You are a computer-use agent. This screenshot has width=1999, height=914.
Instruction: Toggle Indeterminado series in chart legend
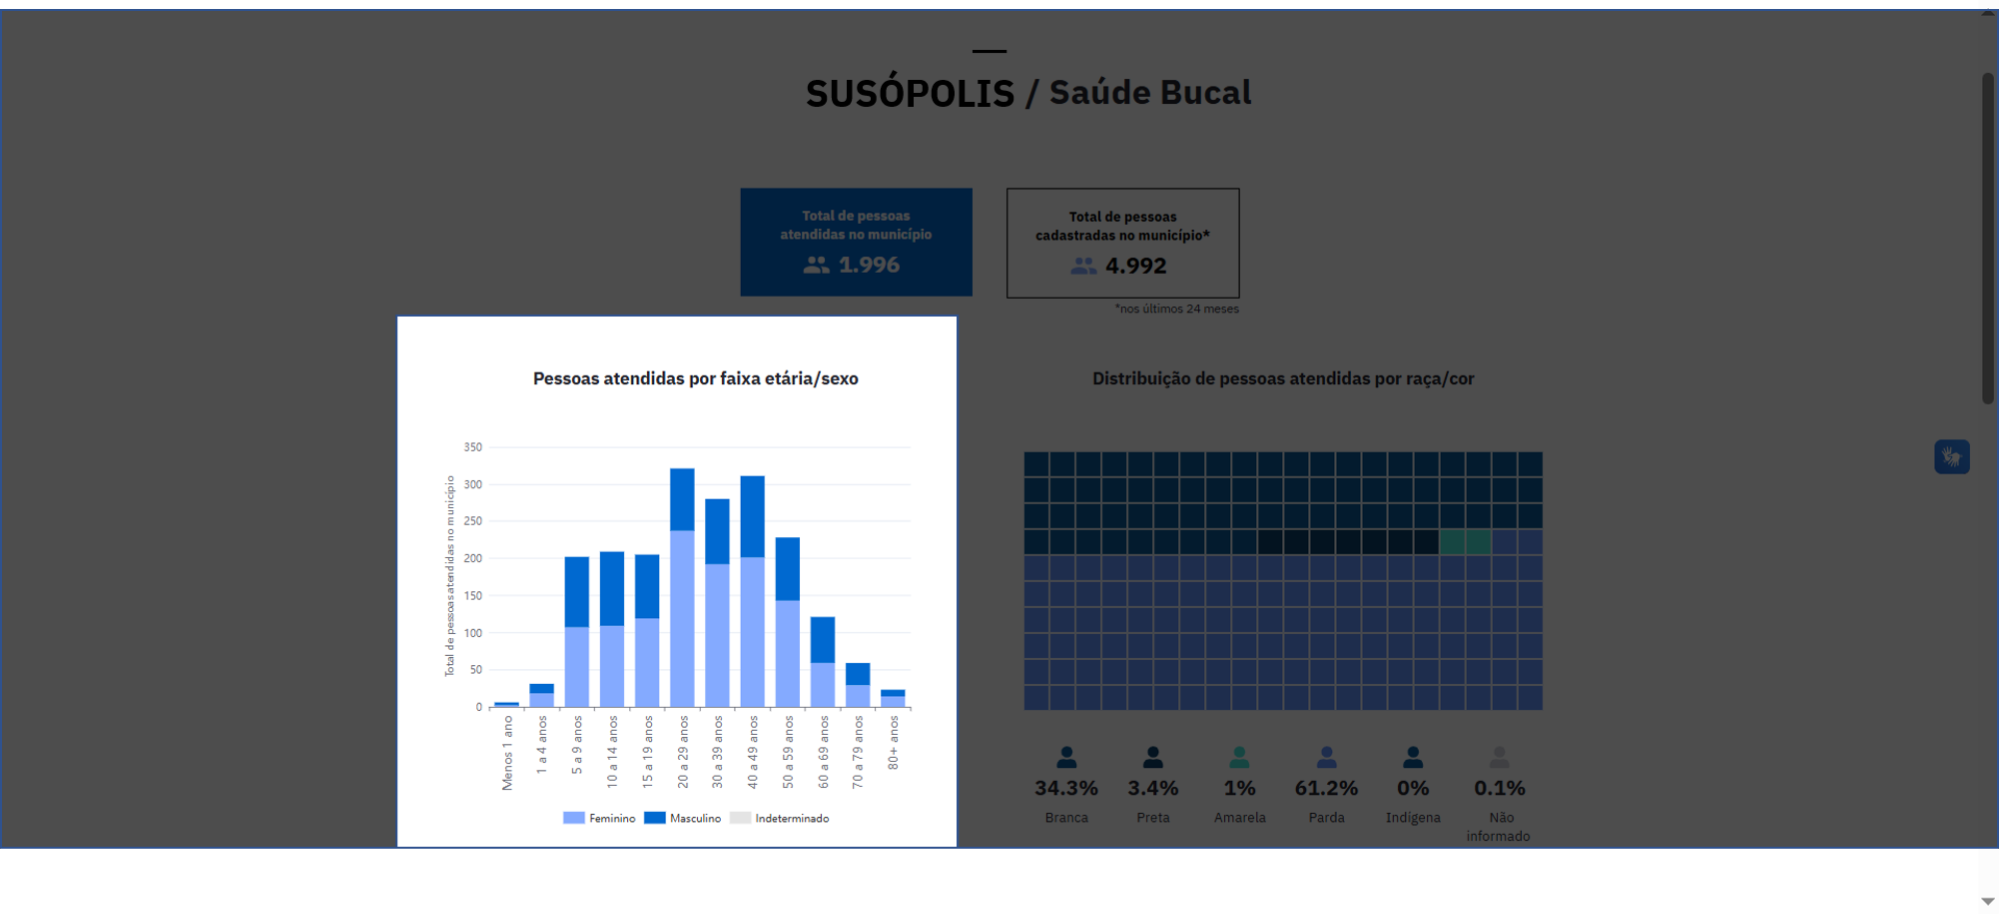point(779,818)
